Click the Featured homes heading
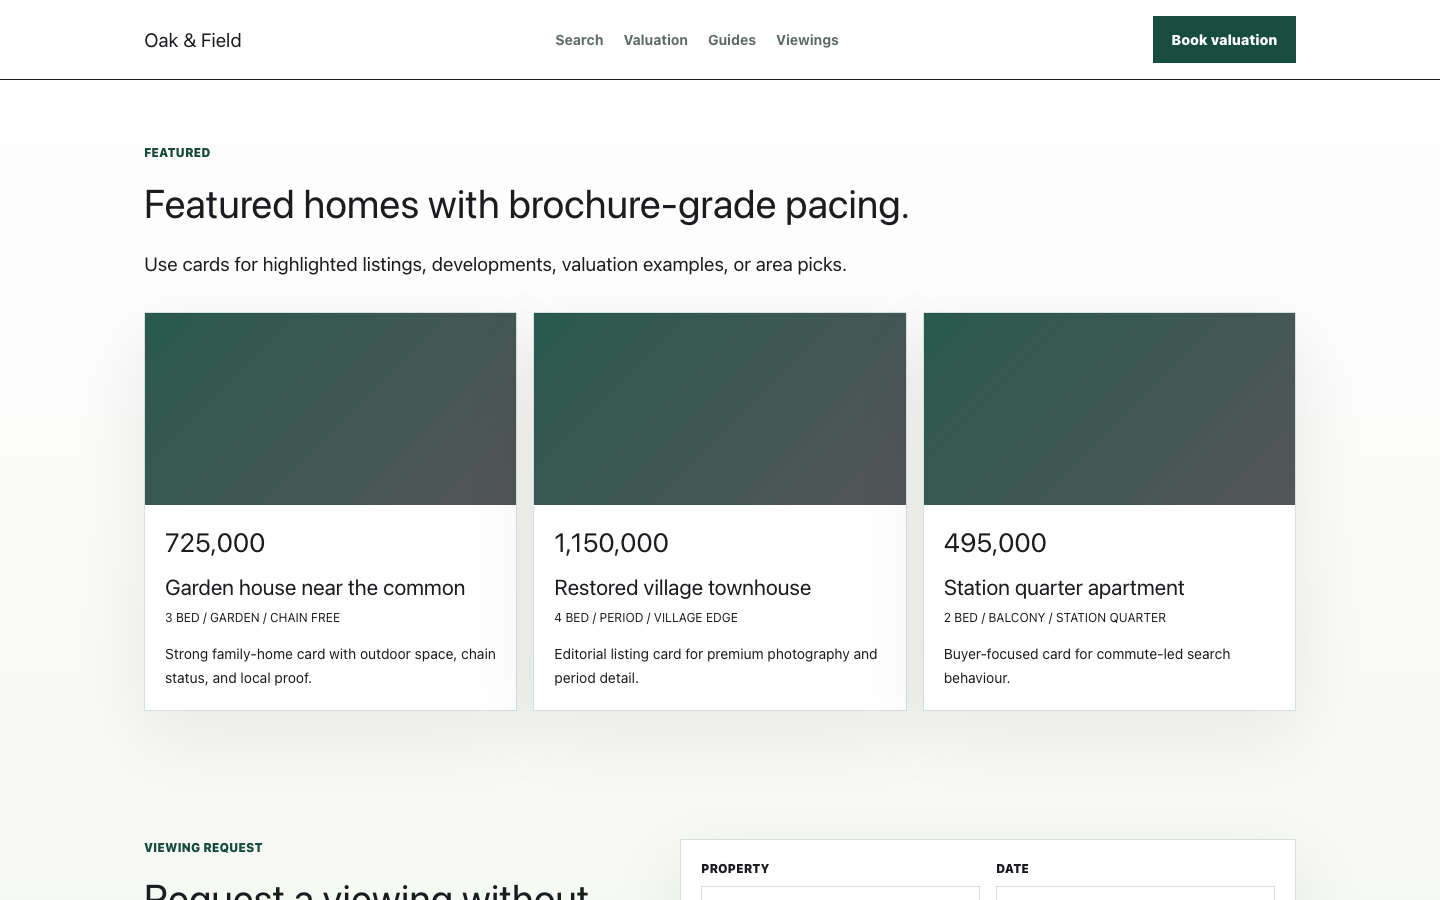The image size is (1440, 900). [x=527, y=205]
